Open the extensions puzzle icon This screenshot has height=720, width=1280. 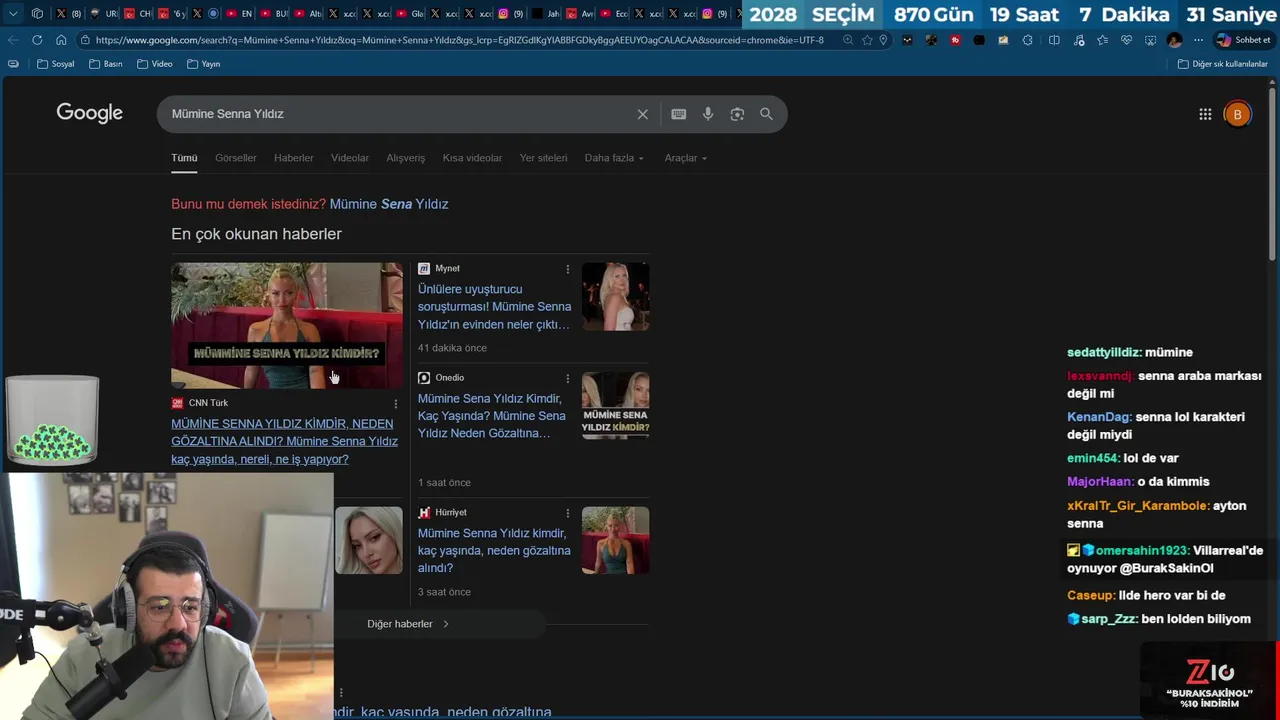(x=1028, y=40)
